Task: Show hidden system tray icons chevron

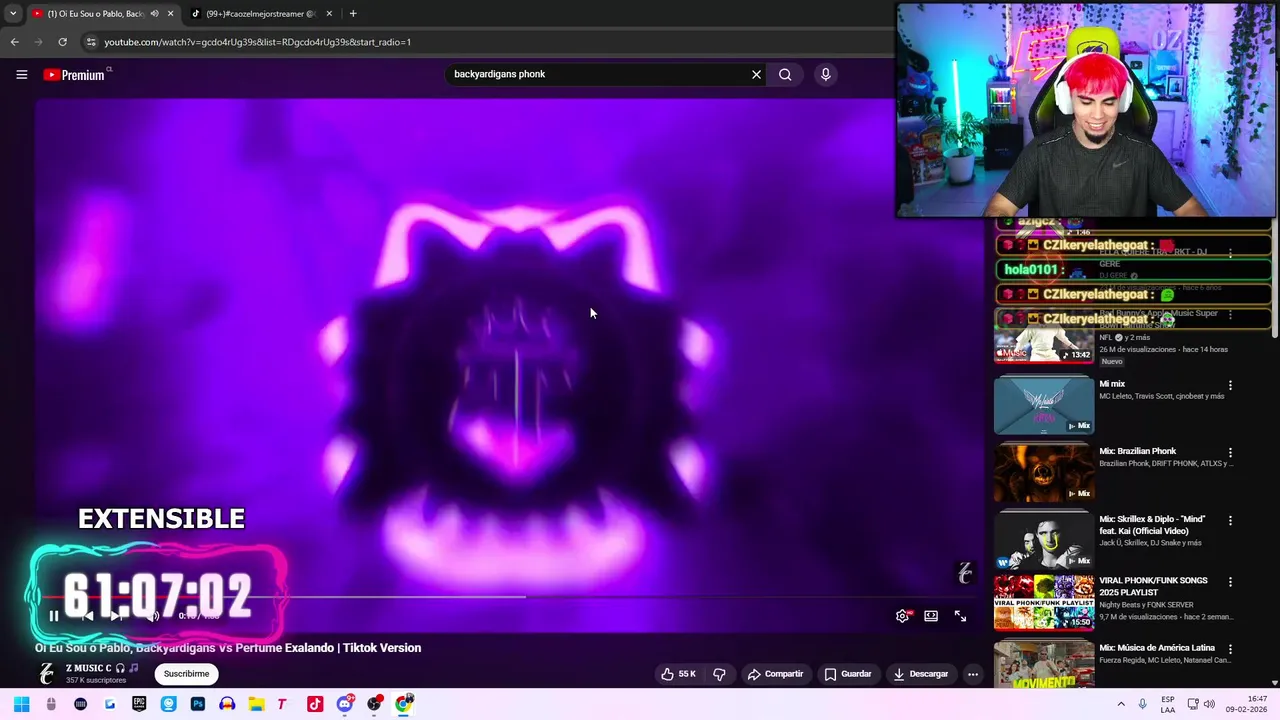Action: coord(1120,704)
